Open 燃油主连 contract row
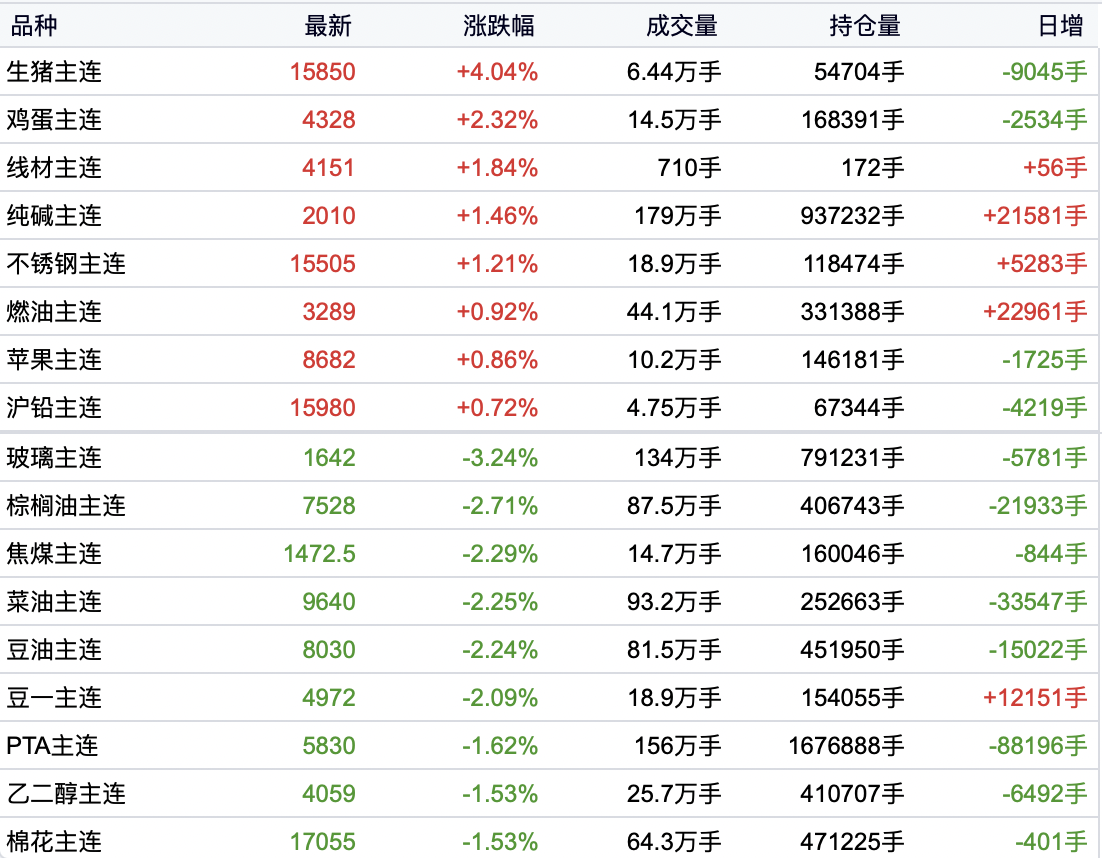Image resolution: width=1102 pixels, height=858 pixels. (549, 311)
